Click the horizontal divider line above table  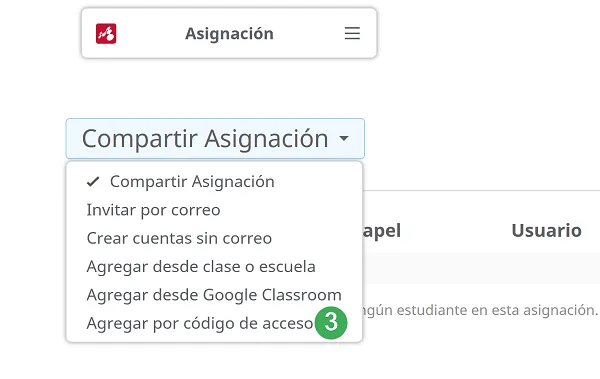pos(481,190)
